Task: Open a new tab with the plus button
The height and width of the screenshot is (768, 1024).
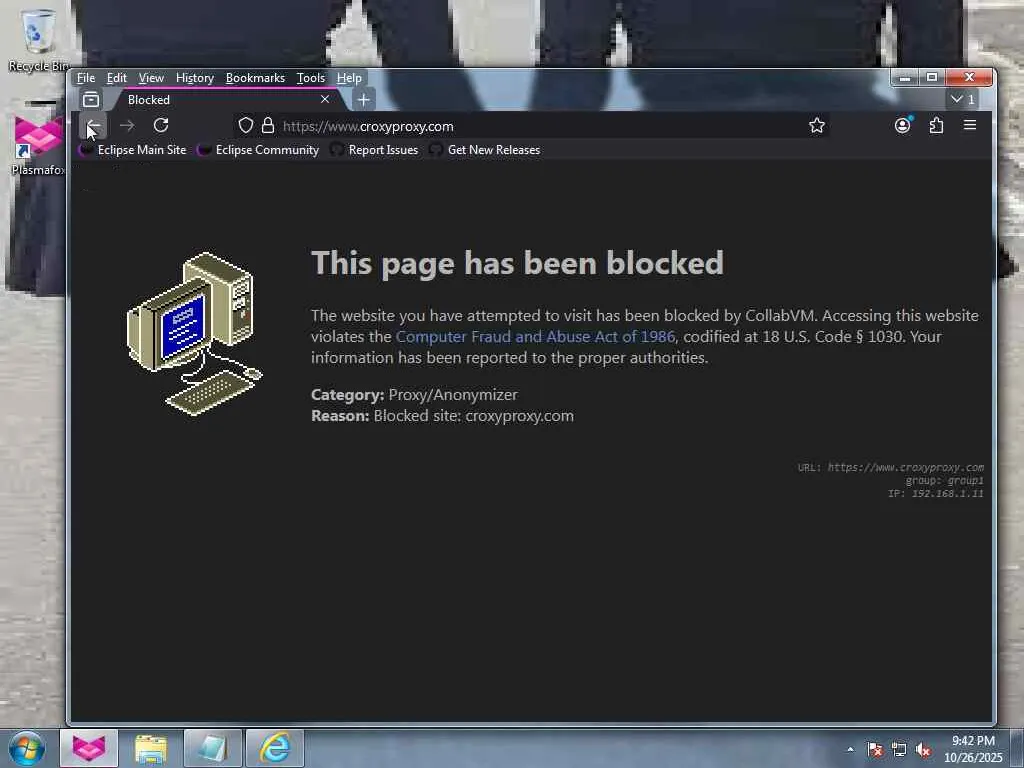Action: point(364,99)
